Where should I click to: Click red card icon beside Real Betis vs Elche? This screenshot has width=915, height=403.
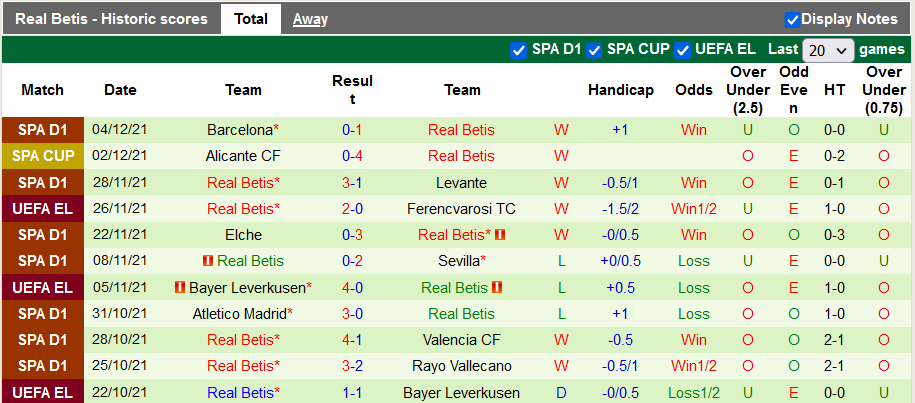(x=500, y=234)
